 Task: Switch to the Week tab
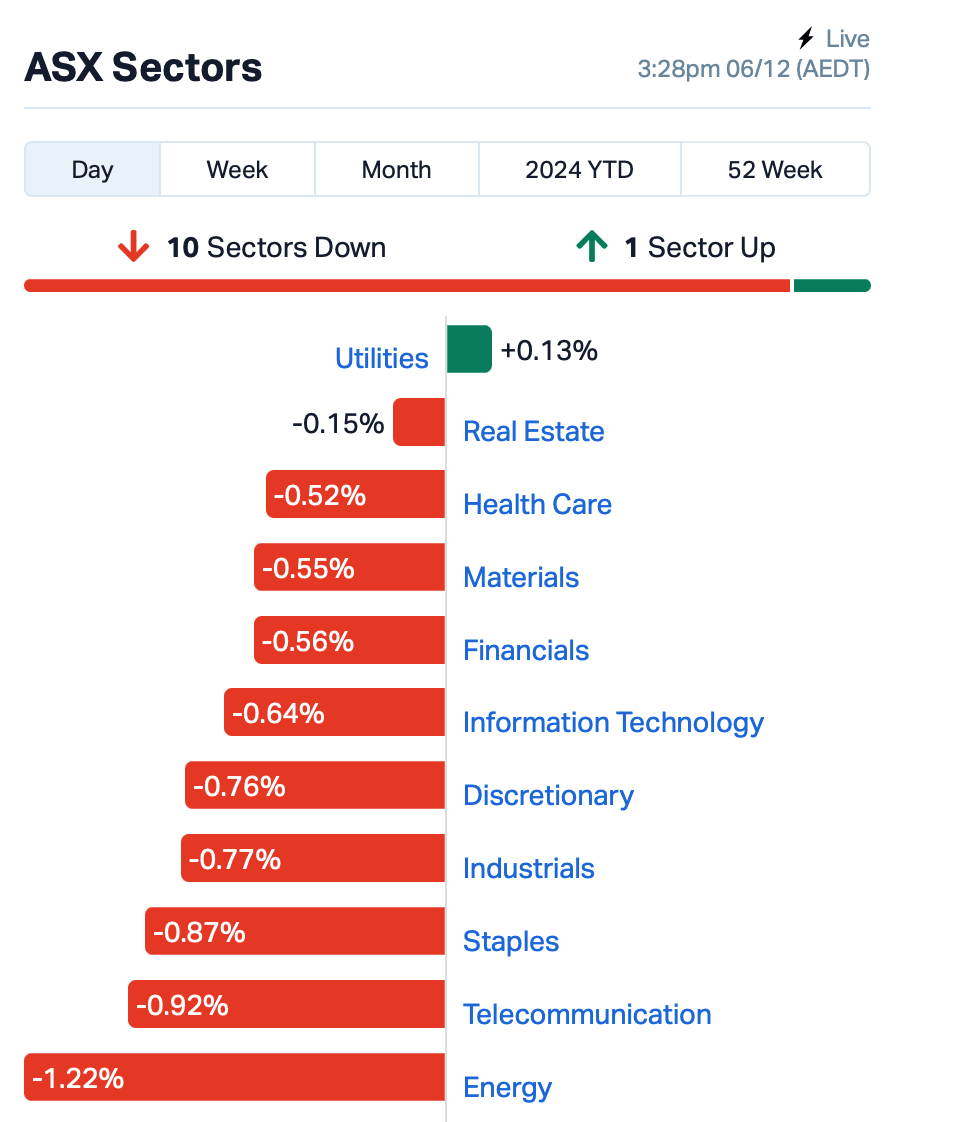[x=237, y=170]
